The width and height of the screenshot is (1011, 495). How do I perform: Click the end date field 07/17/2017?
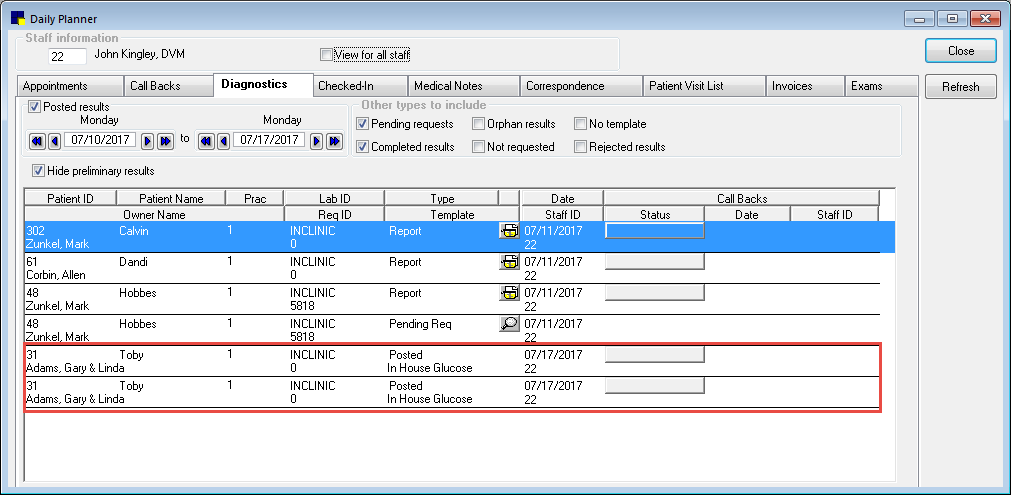[269, 141]
